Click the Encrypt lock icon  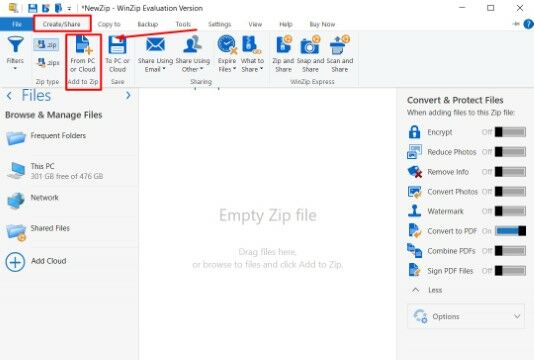pyautogui.click(x=414, y=132)
